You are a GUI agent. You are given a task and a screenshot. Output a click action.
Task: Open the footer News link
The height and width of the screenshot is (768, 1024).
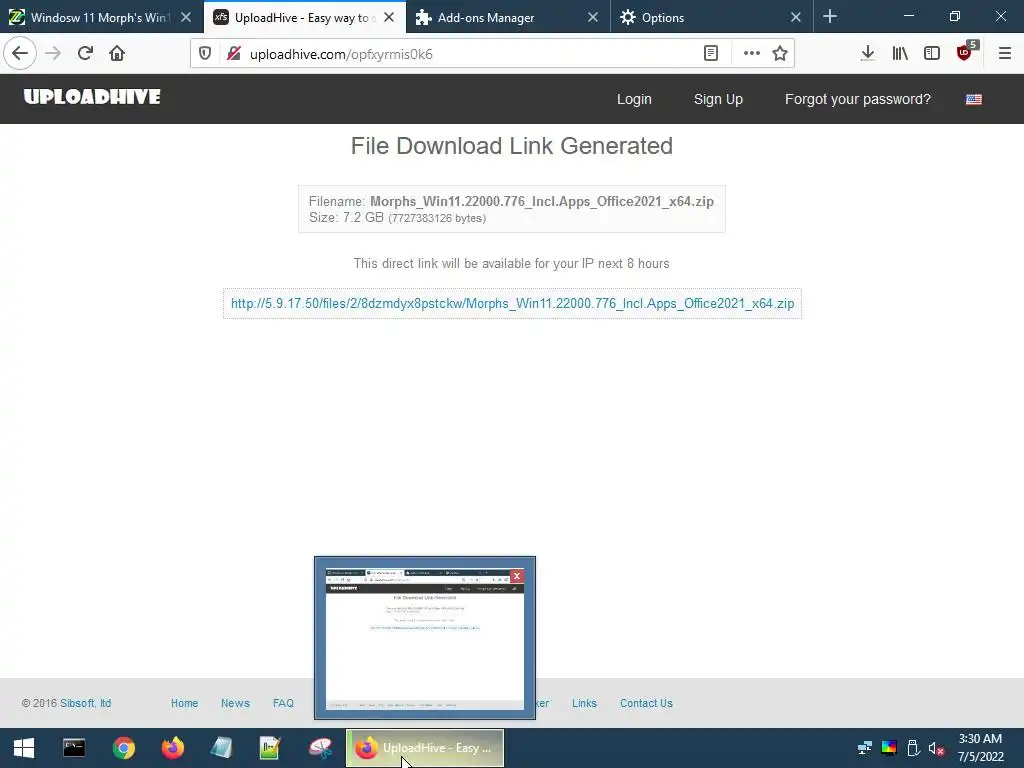click(x=235, y=703)
